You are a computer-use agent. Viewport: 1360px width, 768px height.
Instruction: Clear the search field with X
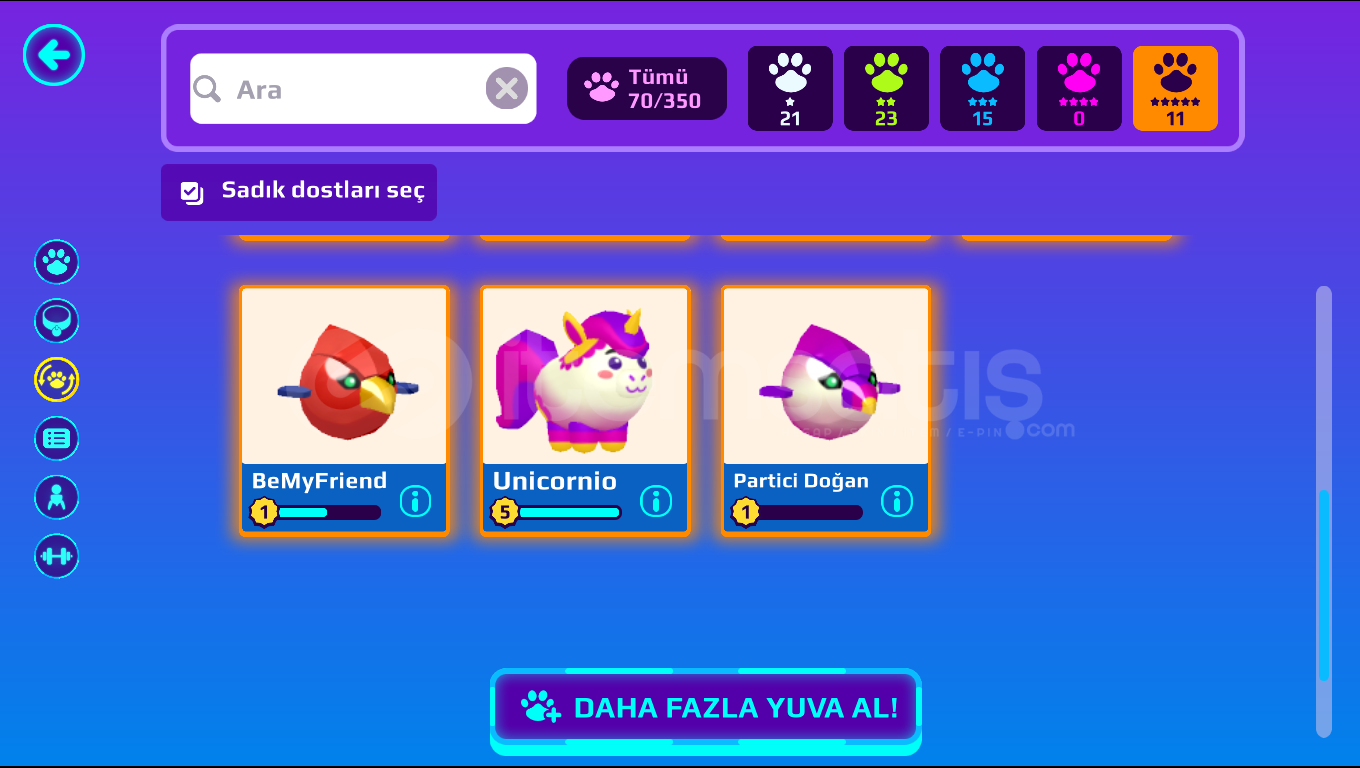pos(507,89)
